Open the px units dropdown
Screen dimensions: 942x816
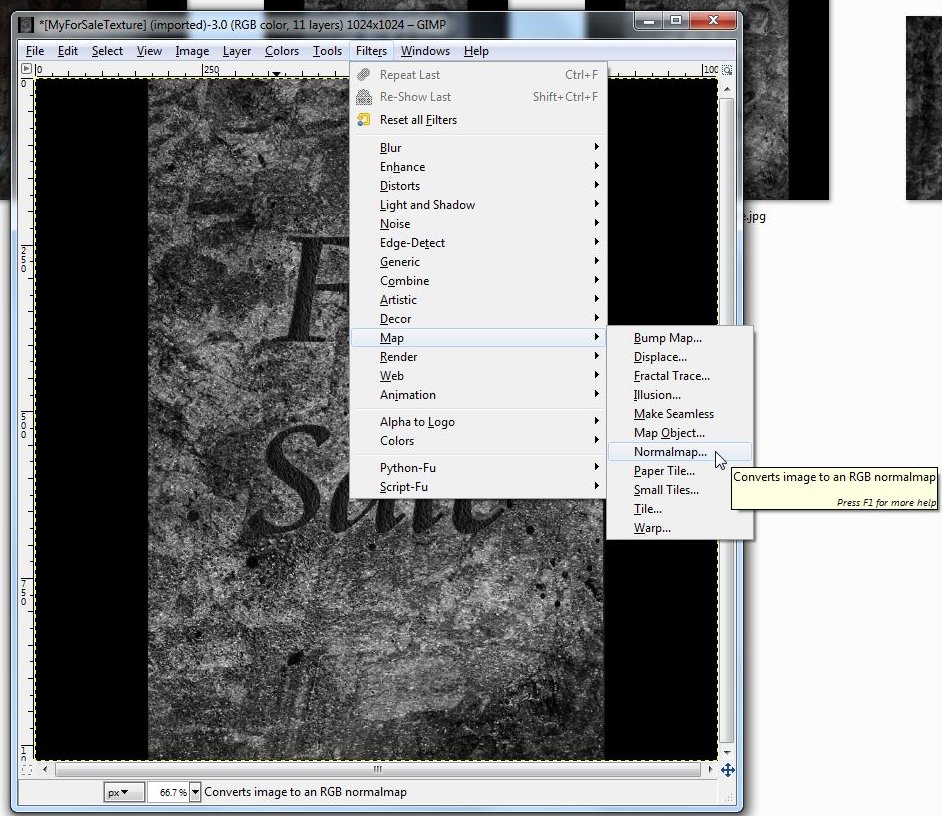coord(124,793)
